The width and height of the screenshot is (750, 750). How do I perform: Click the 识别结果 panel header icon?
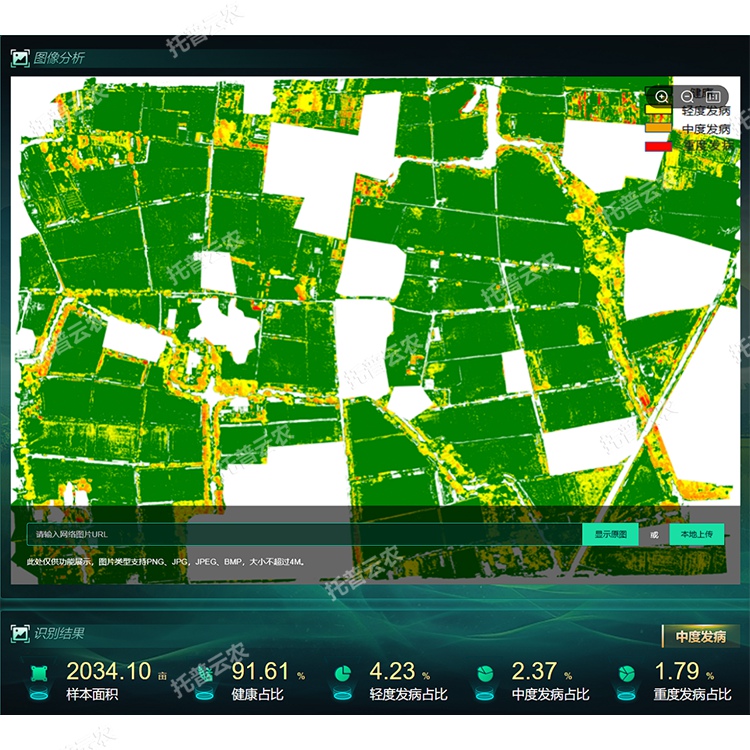(20, 633)
